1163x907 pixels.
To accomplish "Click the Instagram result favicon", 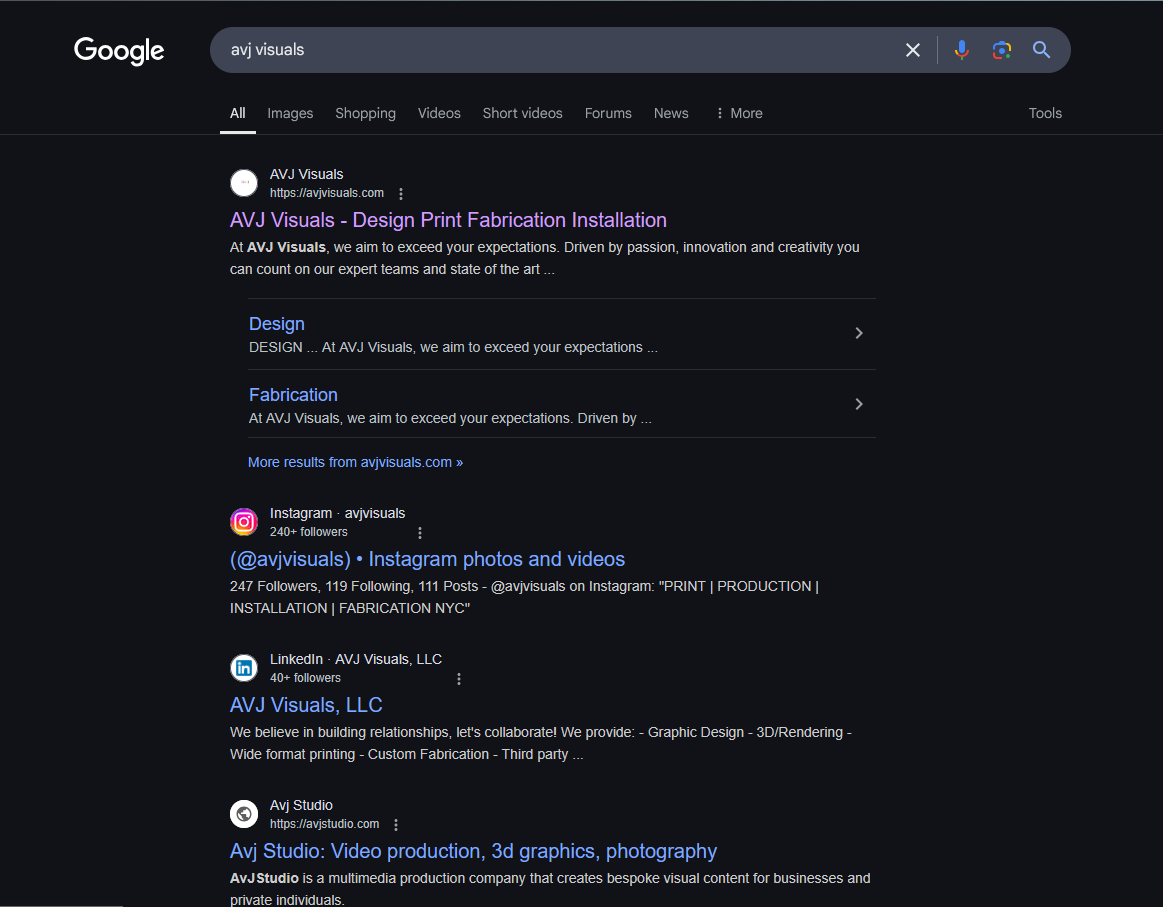I will point(244,522).
